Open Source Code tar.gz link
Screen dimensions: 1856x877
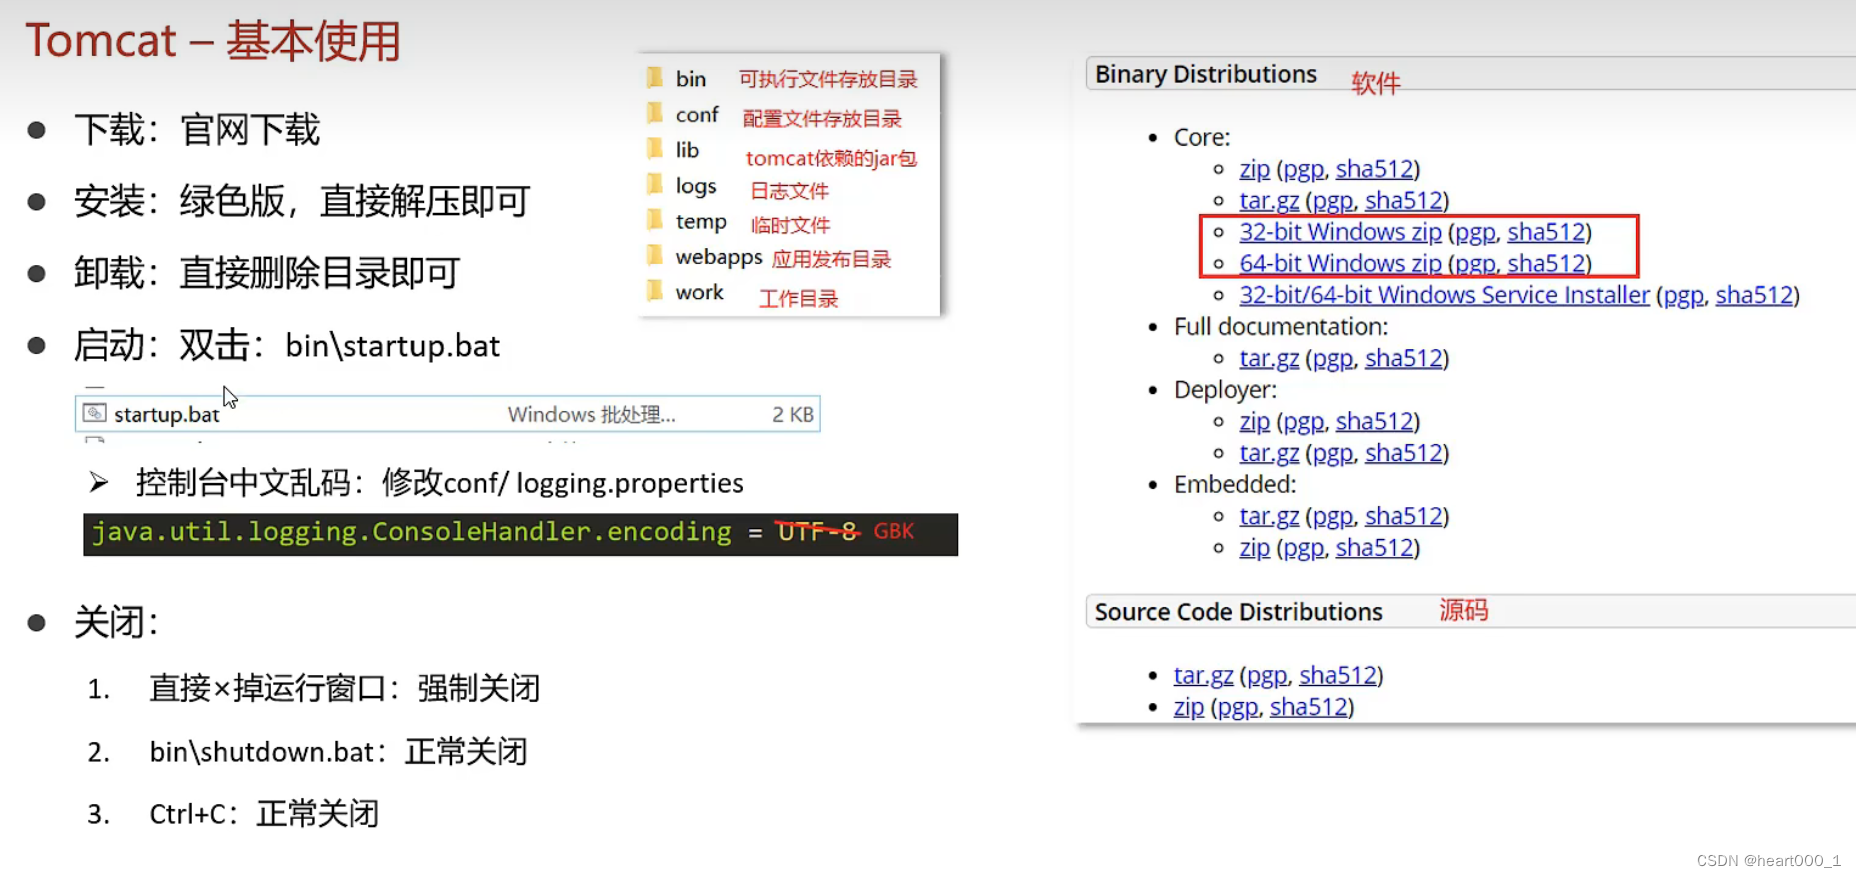1203,675
